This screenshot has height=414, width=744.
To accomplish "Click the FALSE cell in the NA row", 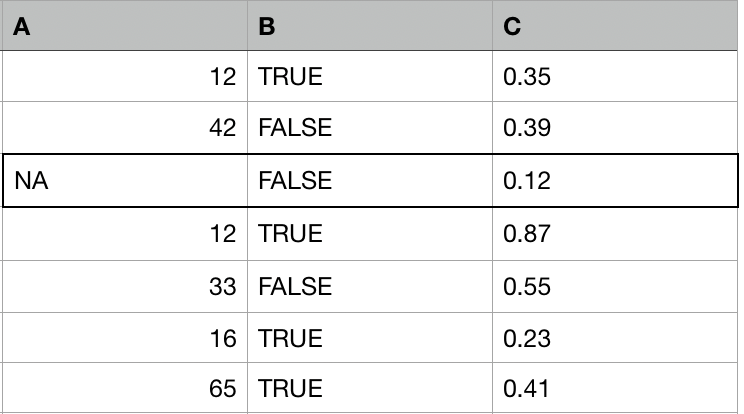I will (x=369, y=181).
